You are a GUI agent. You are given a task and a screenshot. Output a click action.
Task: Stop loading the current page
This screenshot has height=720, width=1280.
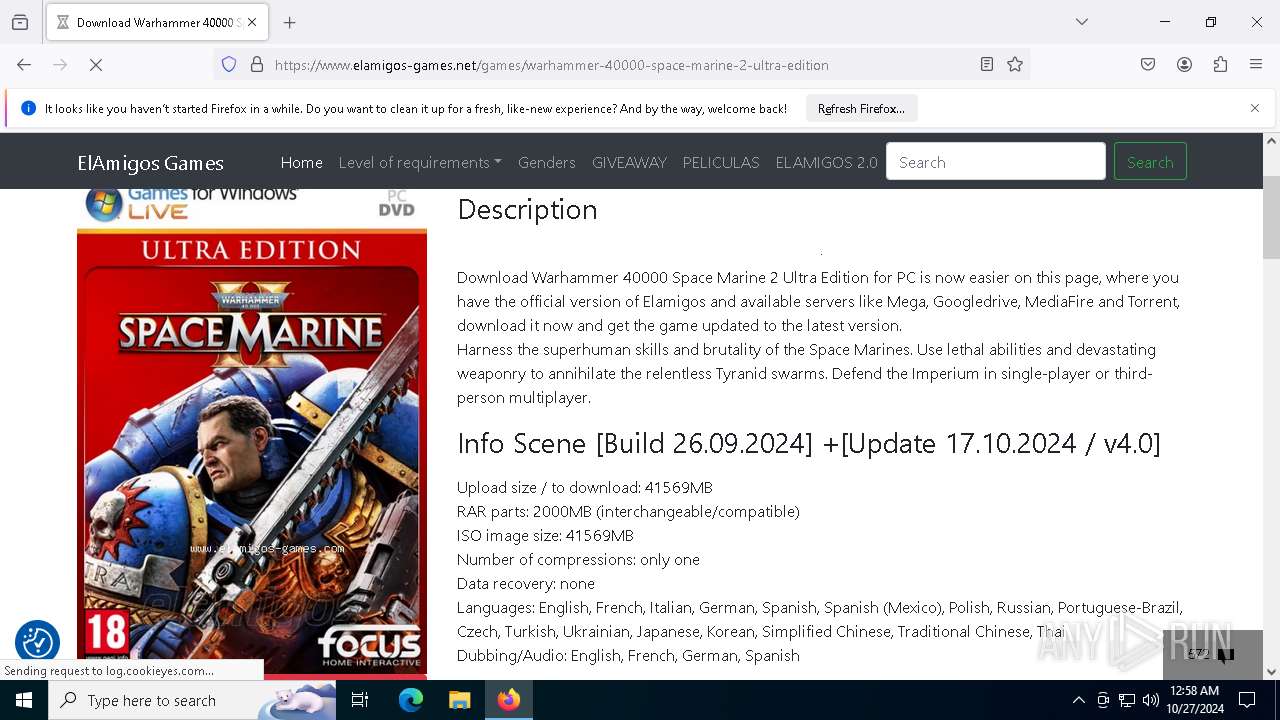point(96,65)
